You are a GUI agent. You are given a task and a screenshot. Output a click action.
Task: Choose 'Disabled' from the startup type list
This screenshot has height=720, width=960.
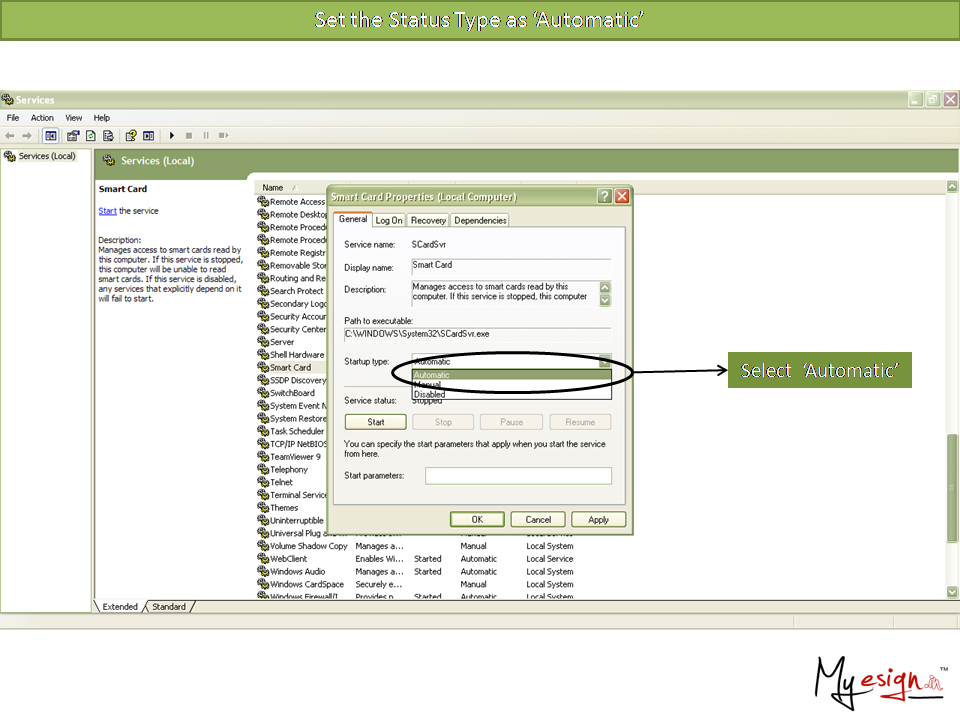point(430,395)
